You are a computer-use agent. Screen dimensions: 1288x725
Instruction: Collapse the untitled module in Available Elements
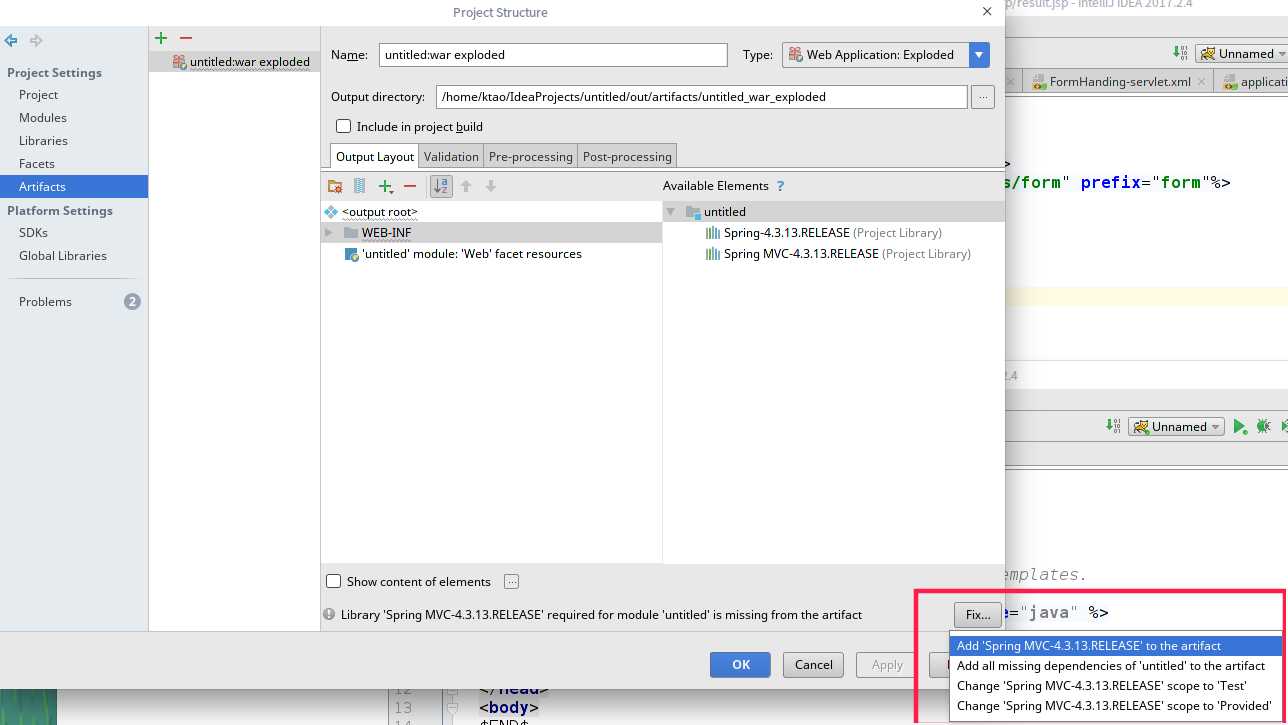click(671, 212)
